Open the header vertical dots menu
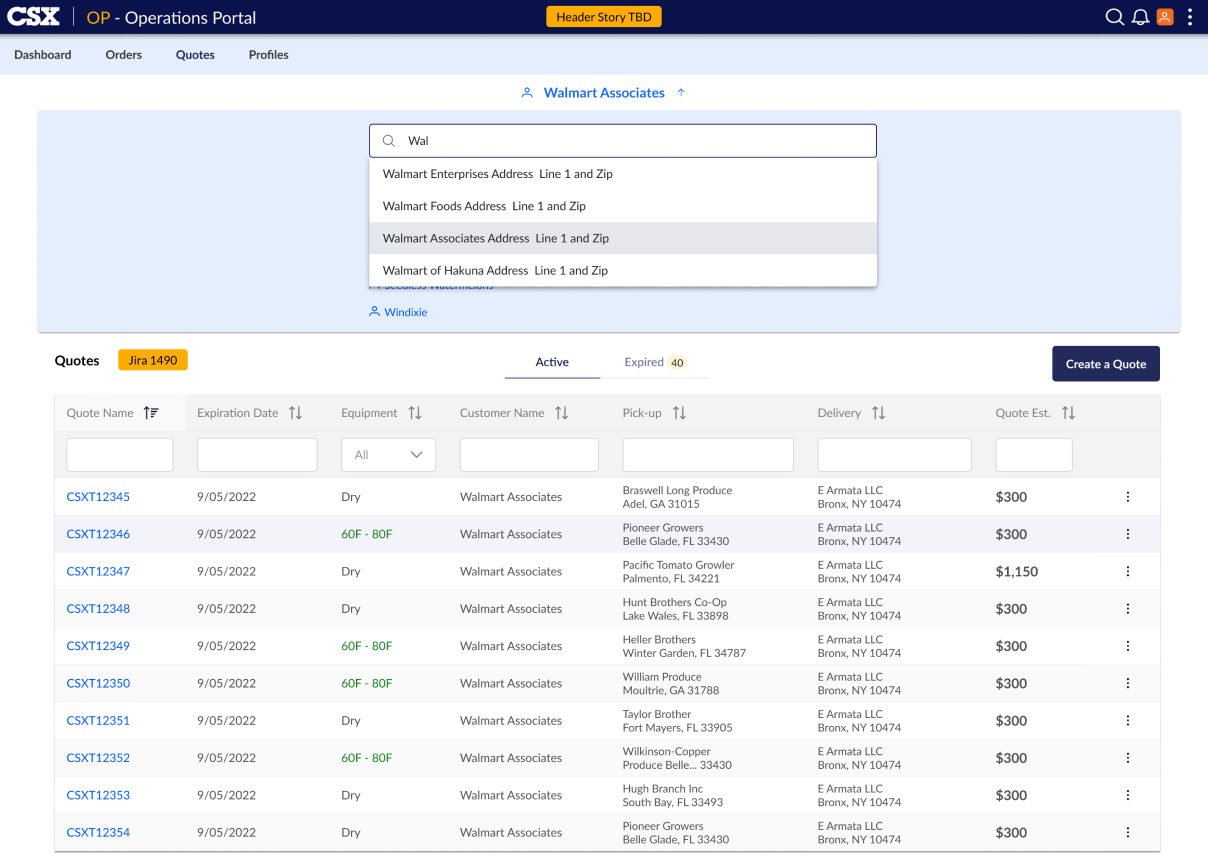 (x=1190, y=17)
